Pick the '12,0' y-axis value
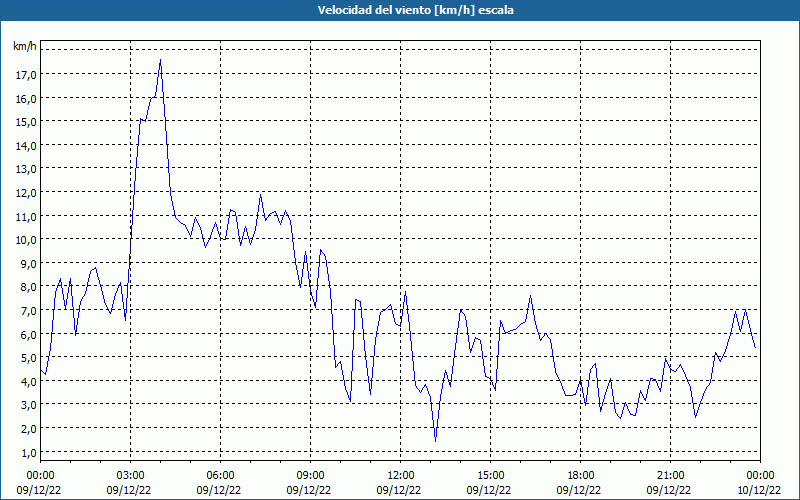The height and width of the screenshot is (500, 800). pos(27,193)
